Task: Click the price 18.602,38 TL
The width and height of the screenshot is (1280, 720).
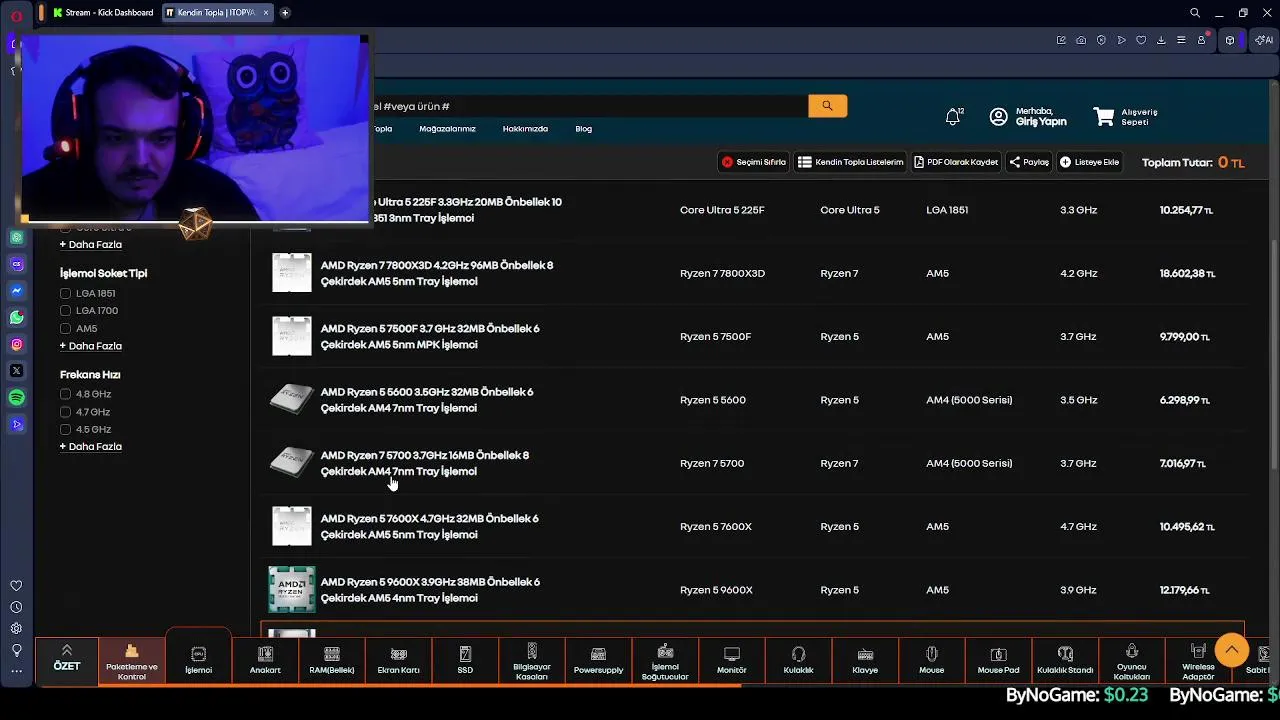Action: point(1187,274)
